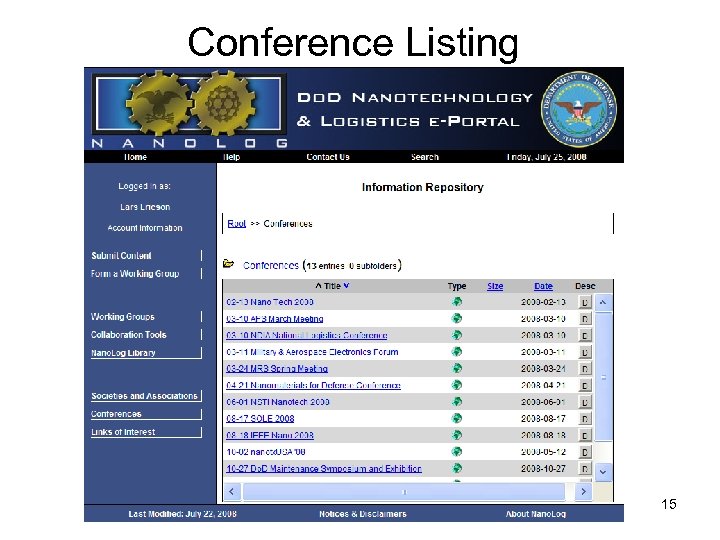Click the vertical scrollbar thumb

click(603, 377)
